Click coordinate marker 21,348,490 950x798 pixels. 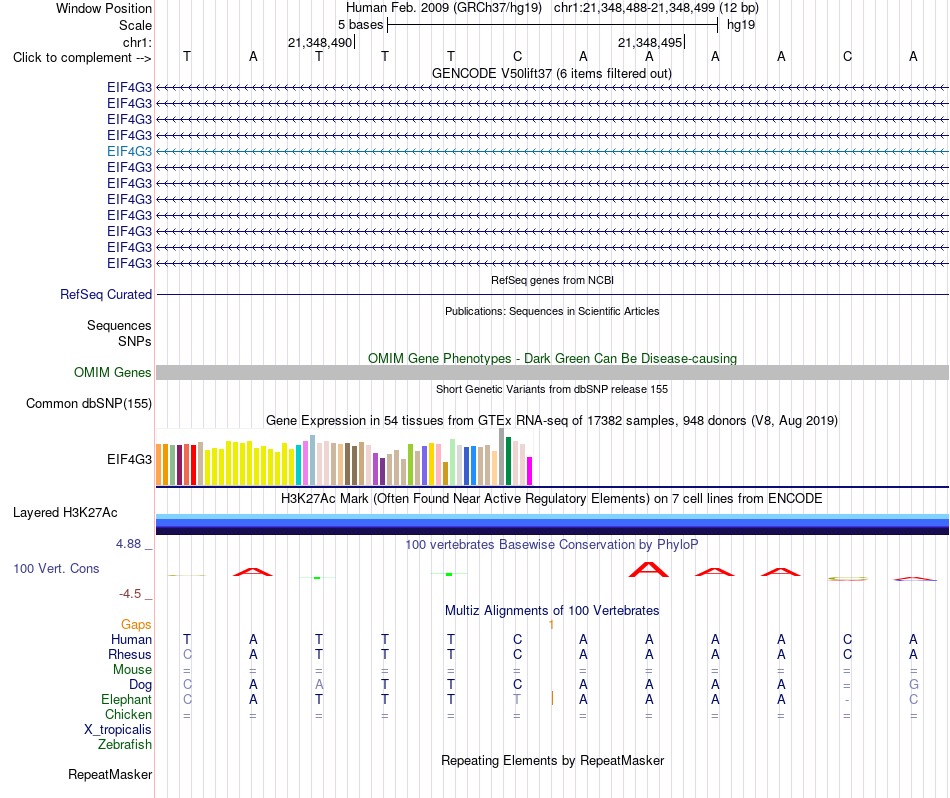pyautogui.click(x=320, y=42)
